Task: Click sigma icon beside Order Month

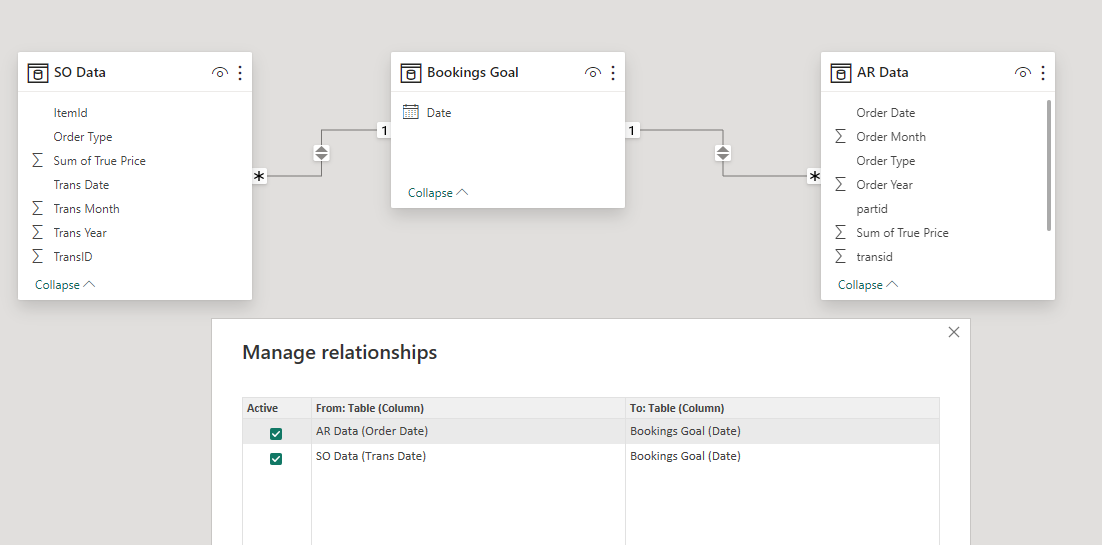Action: [x=841, y=136]
